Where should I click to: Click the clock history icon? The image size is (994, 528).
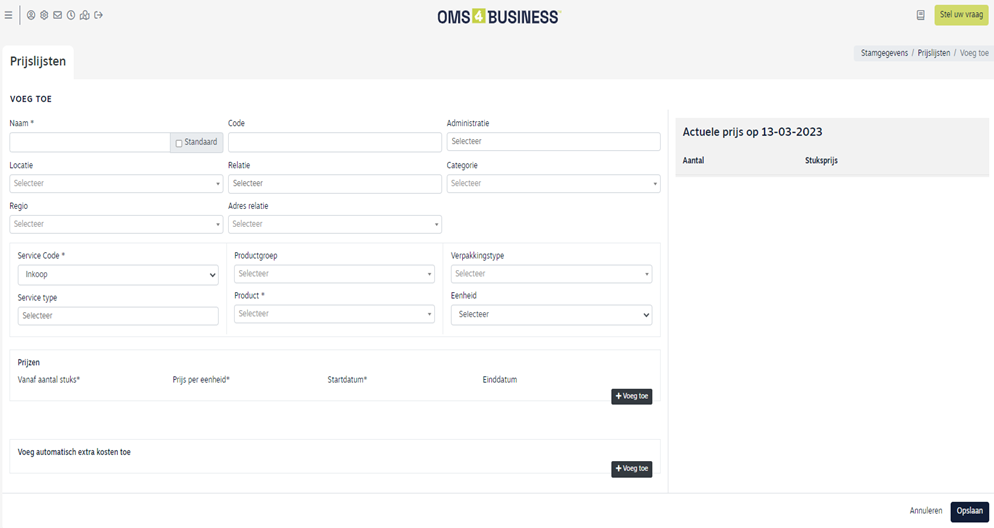pyautogui.click(x=71, y=15)
